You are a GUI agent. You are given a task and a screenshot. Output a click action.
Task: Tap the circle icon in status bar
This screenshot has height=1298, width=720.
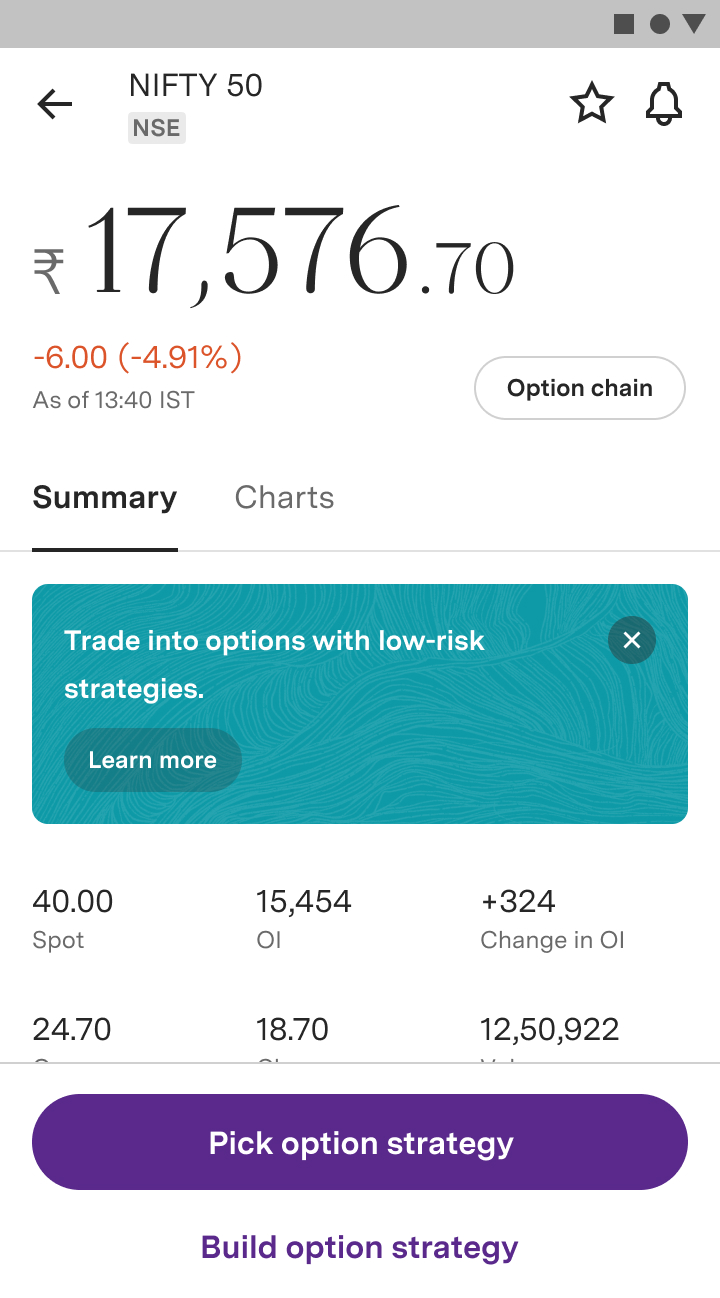(660, 24)
